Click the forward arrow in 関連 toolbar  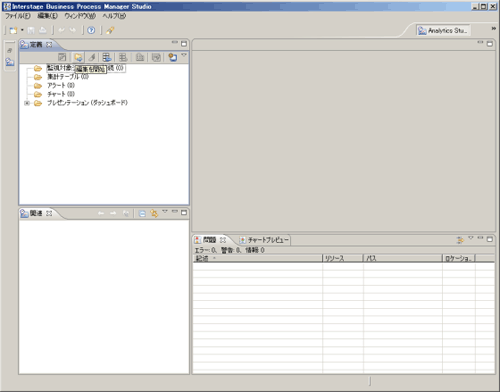[113, 213]
